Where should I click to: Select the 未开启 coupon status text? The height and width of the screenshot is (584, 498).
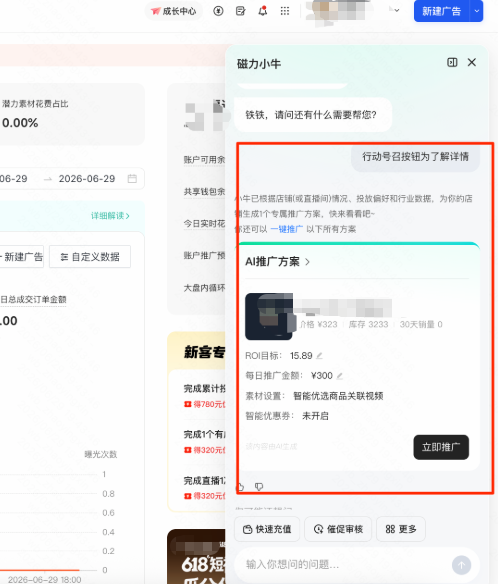[x=315, y=416]
